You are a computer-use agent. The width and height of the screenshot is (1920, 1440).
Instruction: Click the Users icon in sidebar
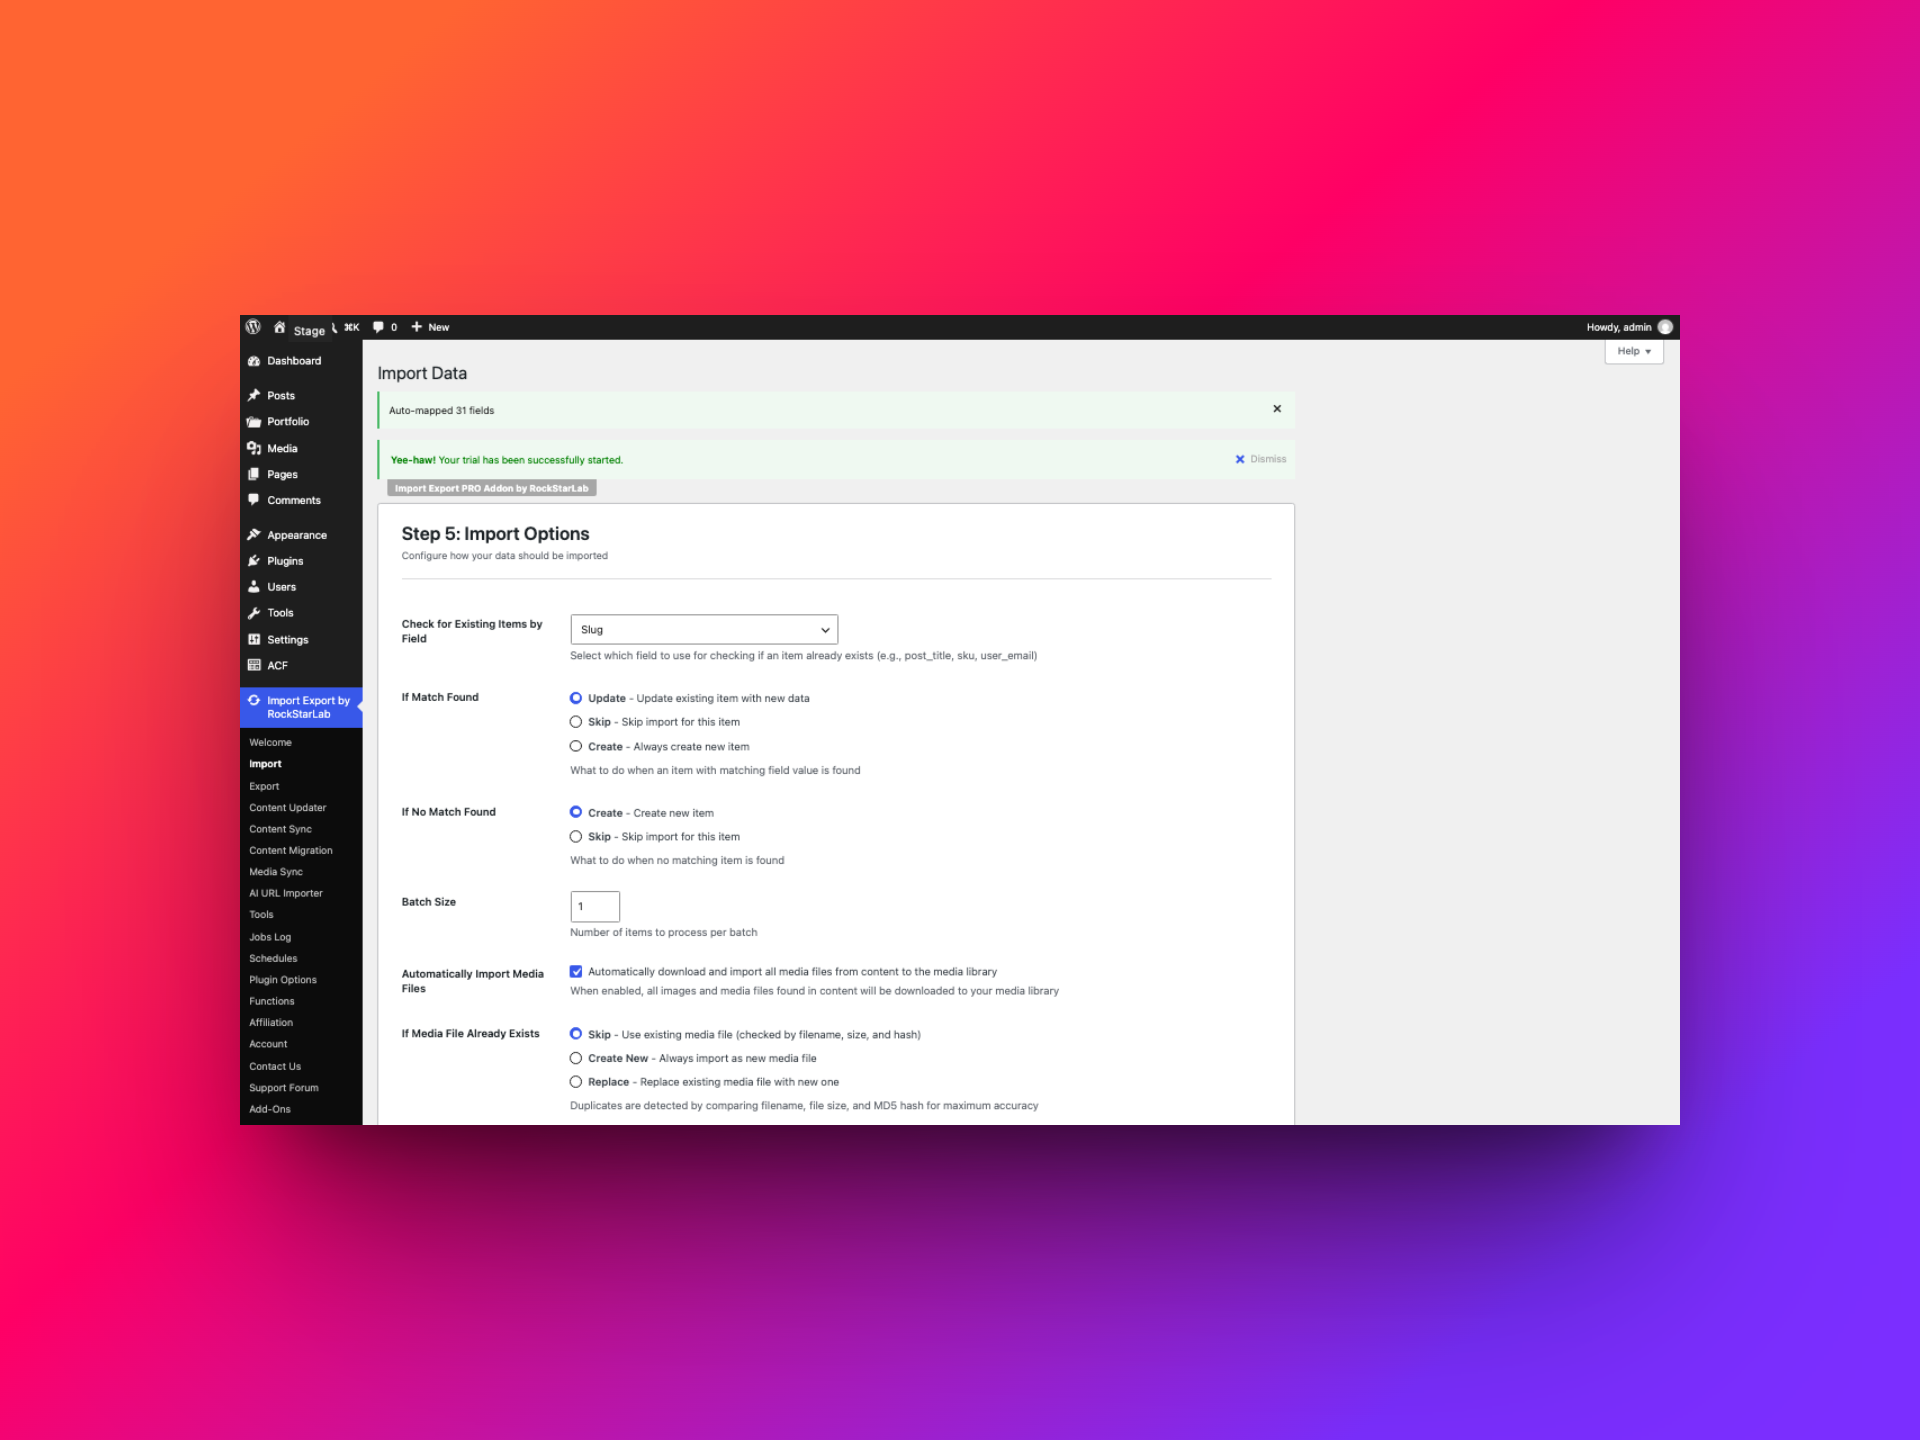254,587
